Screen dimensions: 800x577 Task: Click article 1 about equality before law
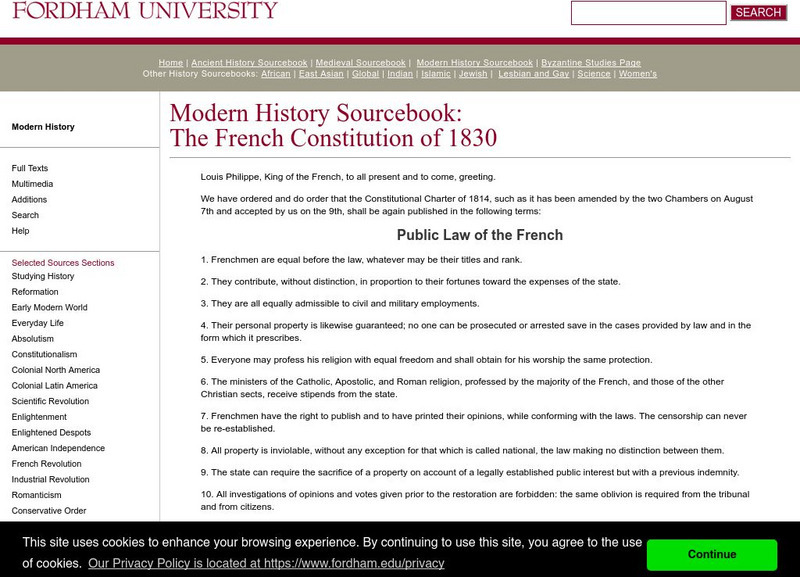pos(361,260)
